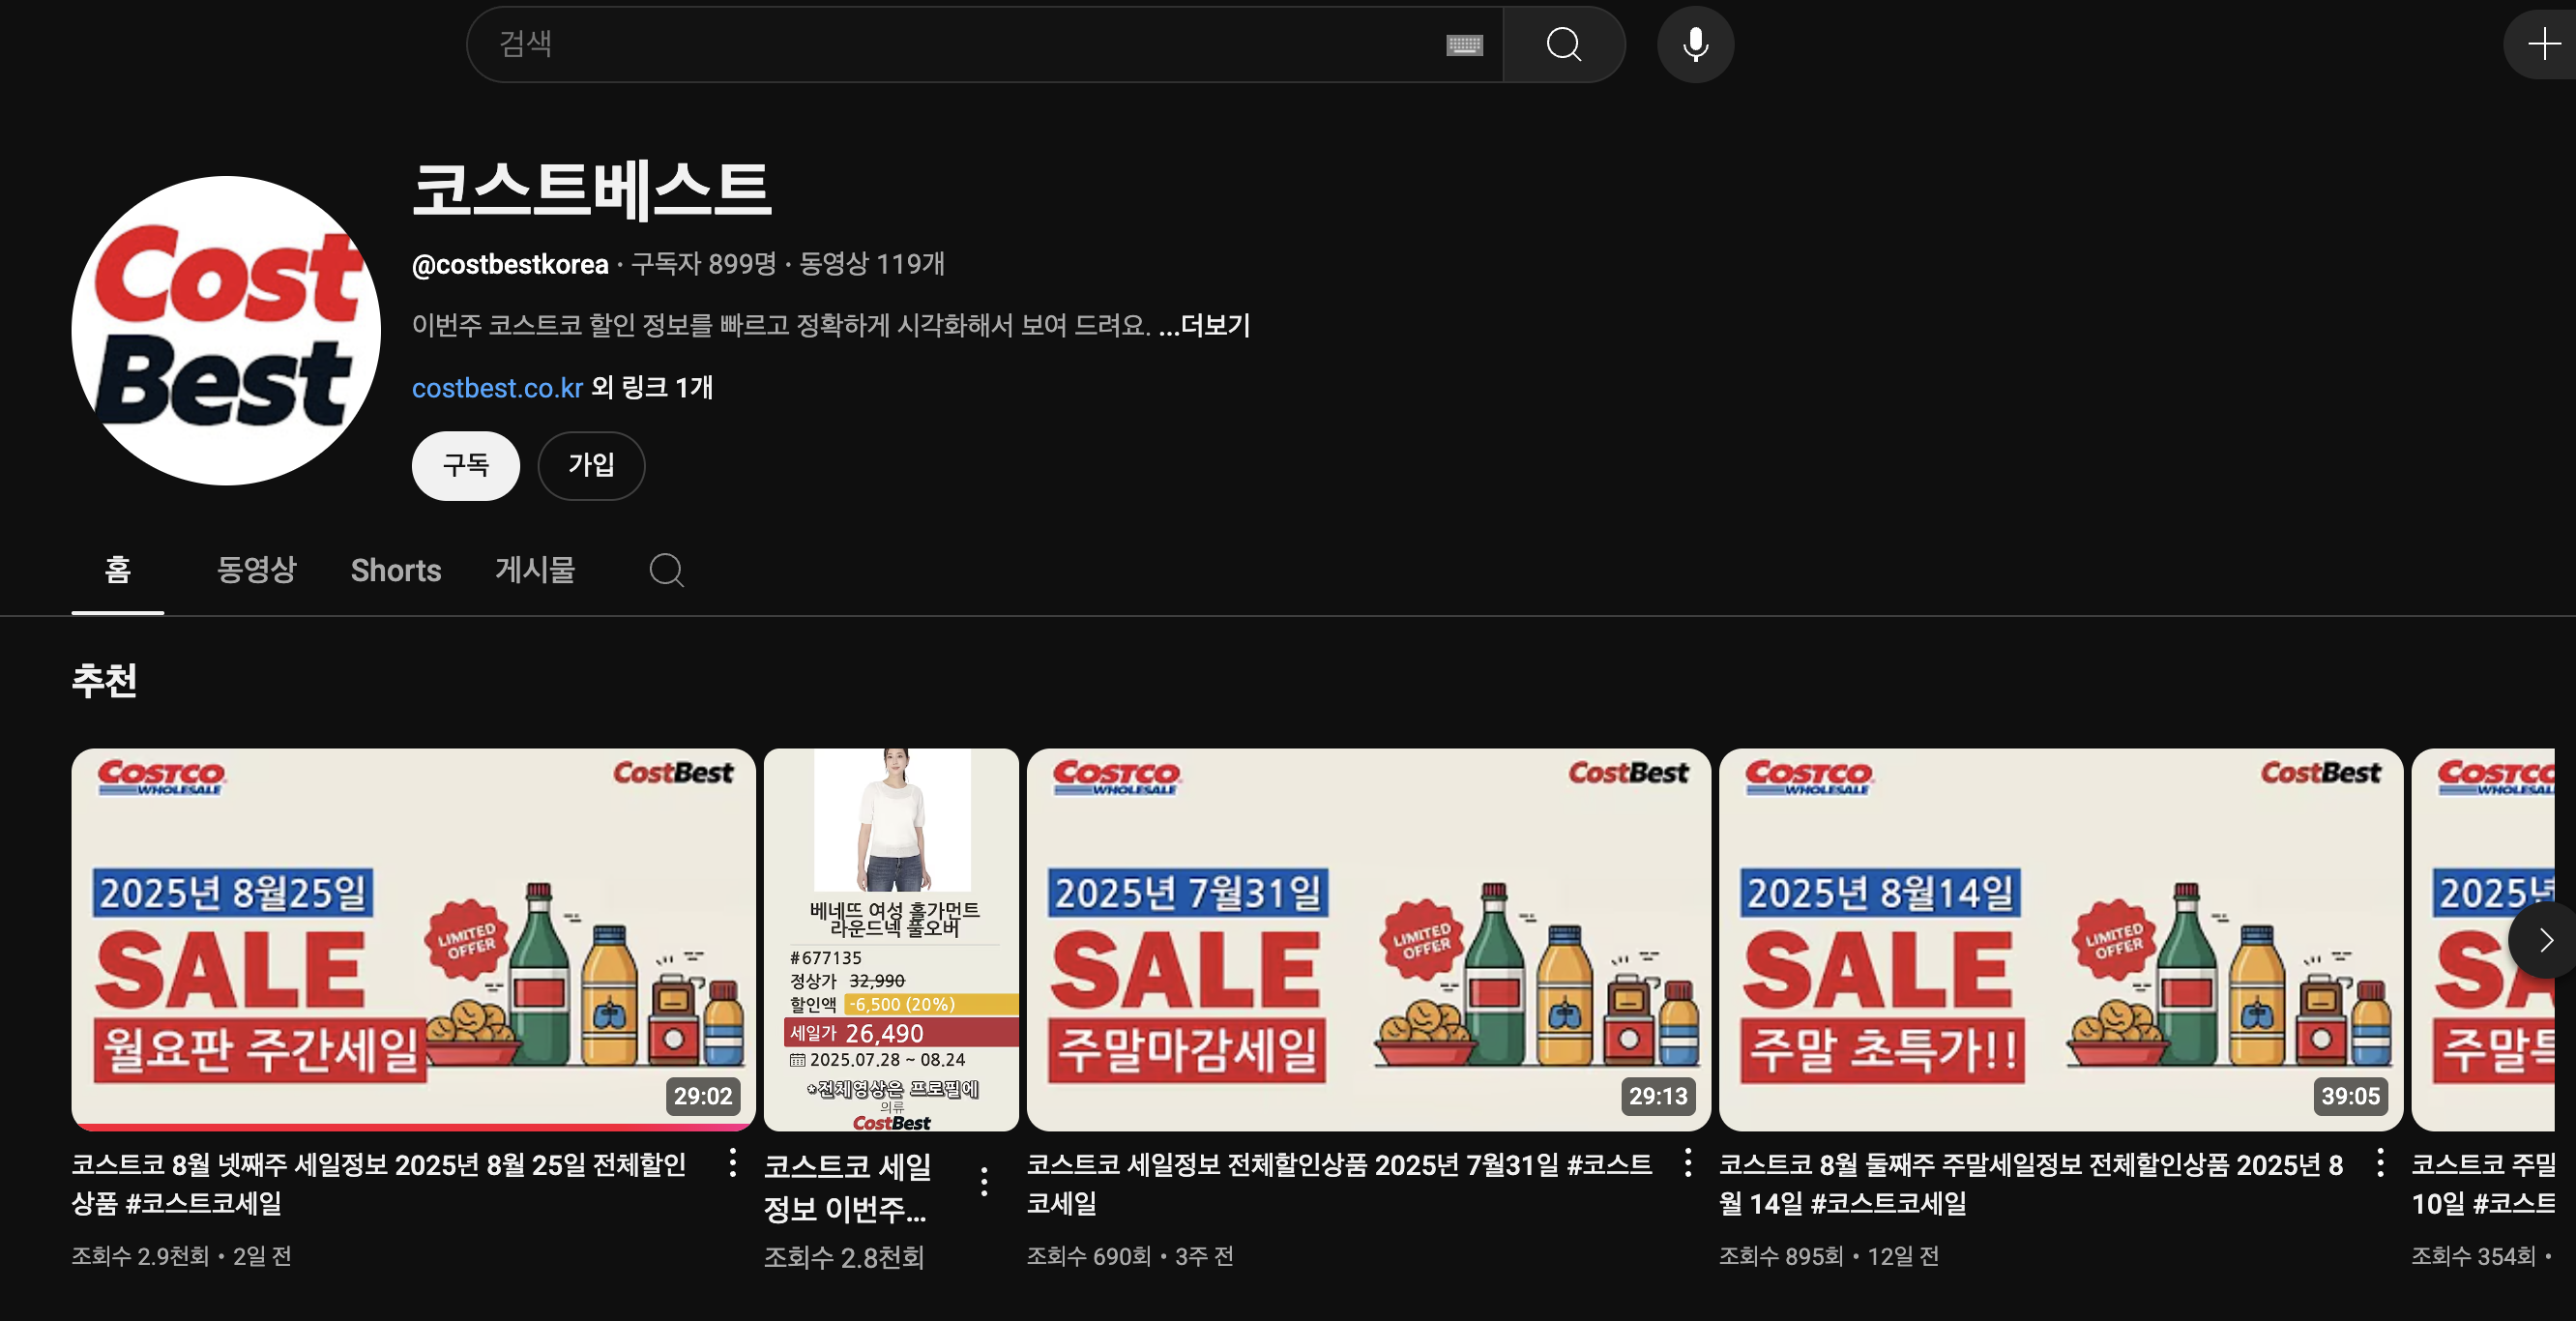Open more options for 8월 14일 video
This screenshot has width=2576, height=1321.
2380,1162
